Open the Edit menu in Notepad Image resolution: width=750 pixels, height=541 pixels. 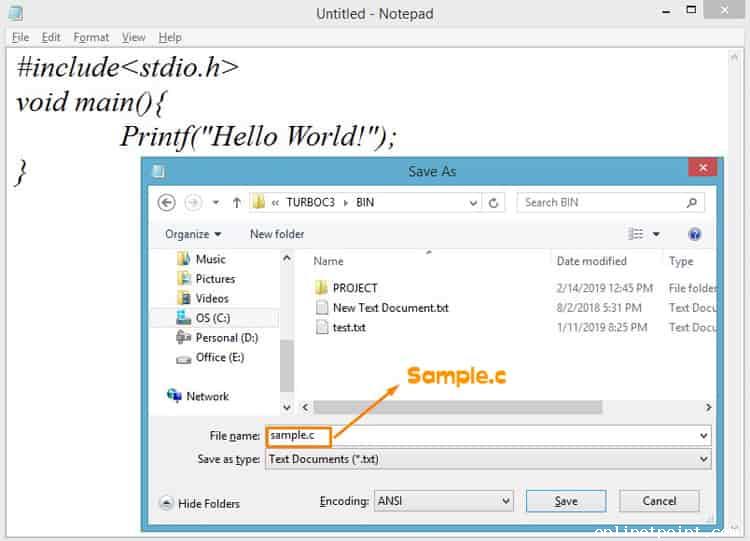[x=51, y=37]
